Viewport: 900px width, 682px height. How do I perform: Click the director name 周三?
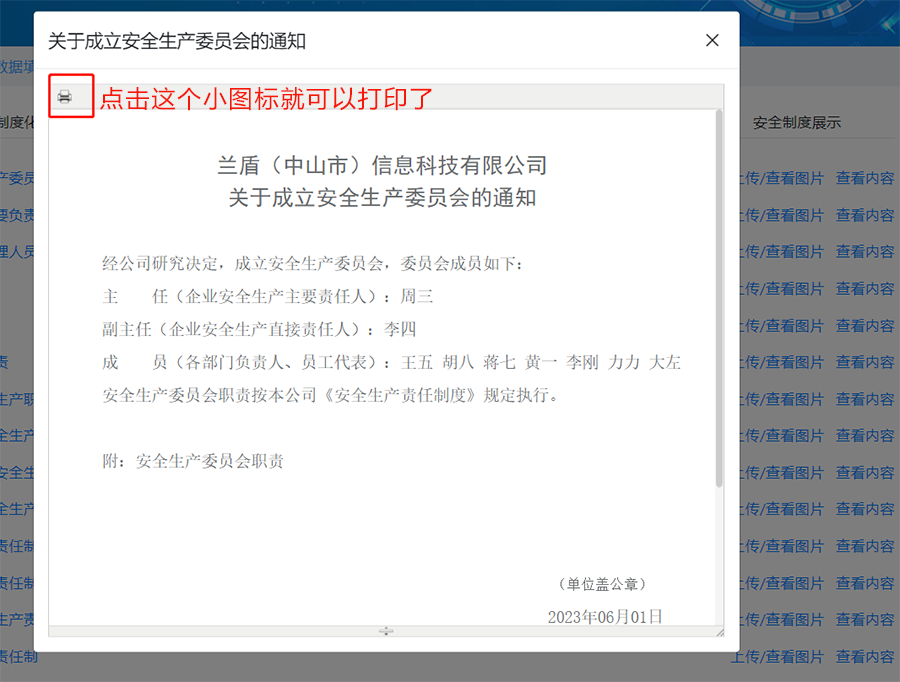tap(417, 296)
